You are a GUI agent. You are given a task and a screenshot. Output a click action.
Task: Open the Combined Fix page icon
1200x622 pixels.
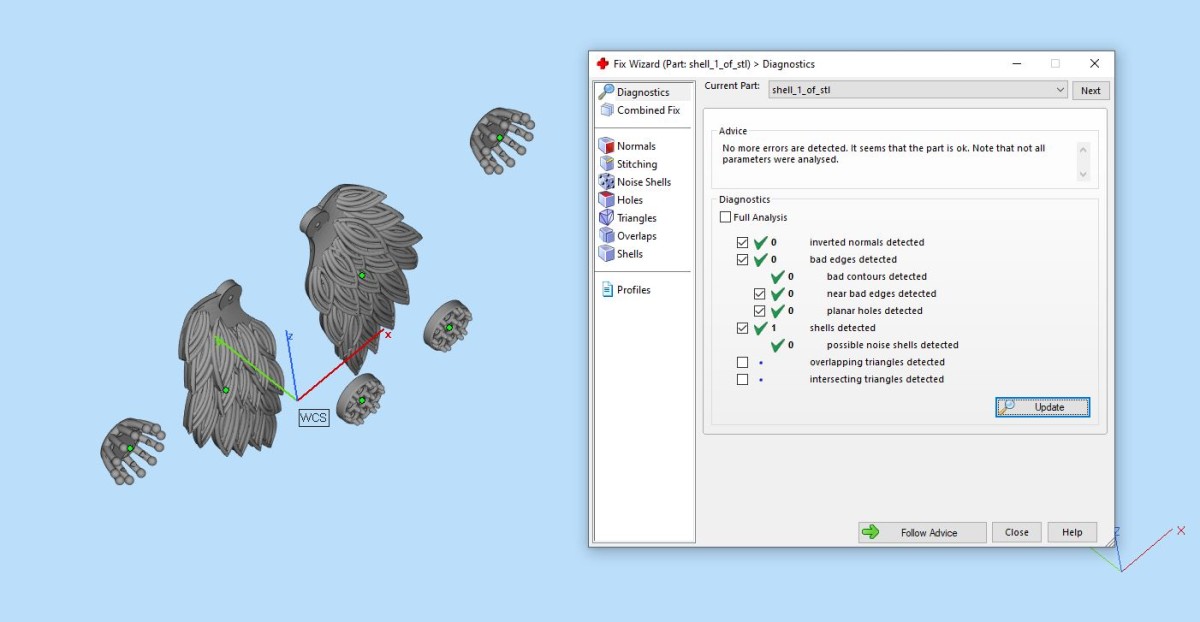[607, 110]
